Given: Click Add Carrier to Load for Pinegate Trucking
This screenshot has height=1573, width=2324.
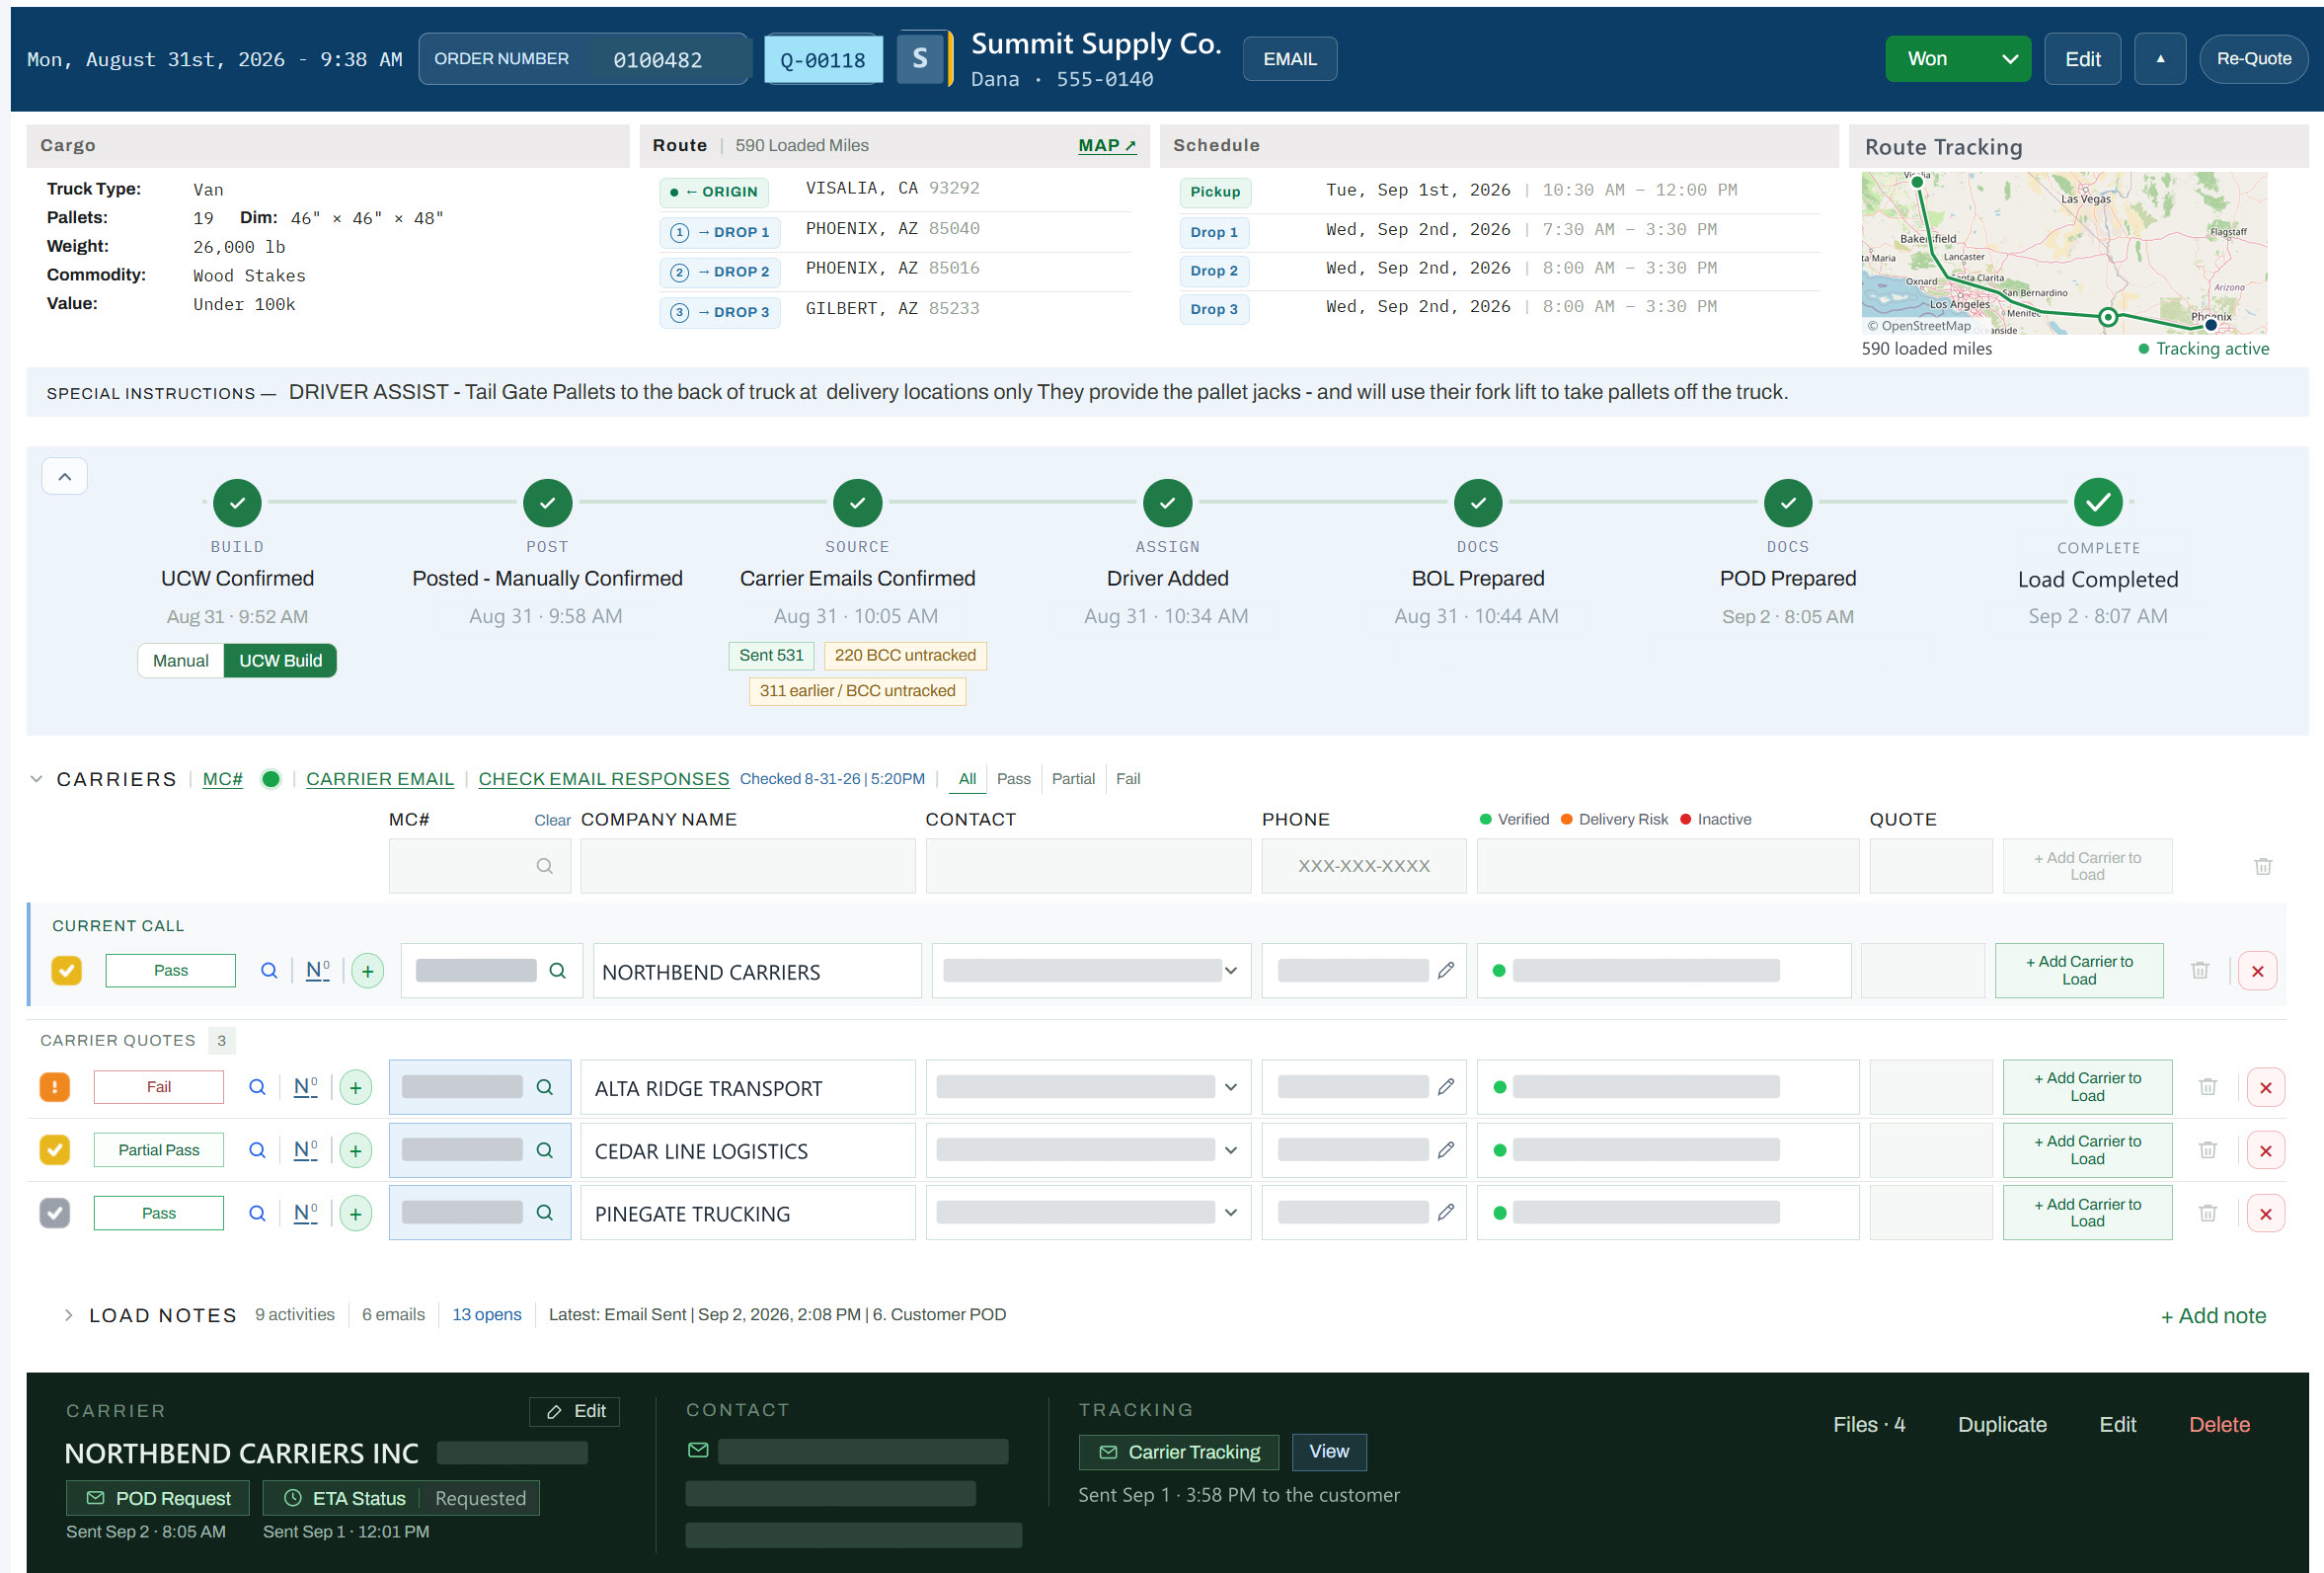Looking at the screenshot, I should click(2087, 1213).
